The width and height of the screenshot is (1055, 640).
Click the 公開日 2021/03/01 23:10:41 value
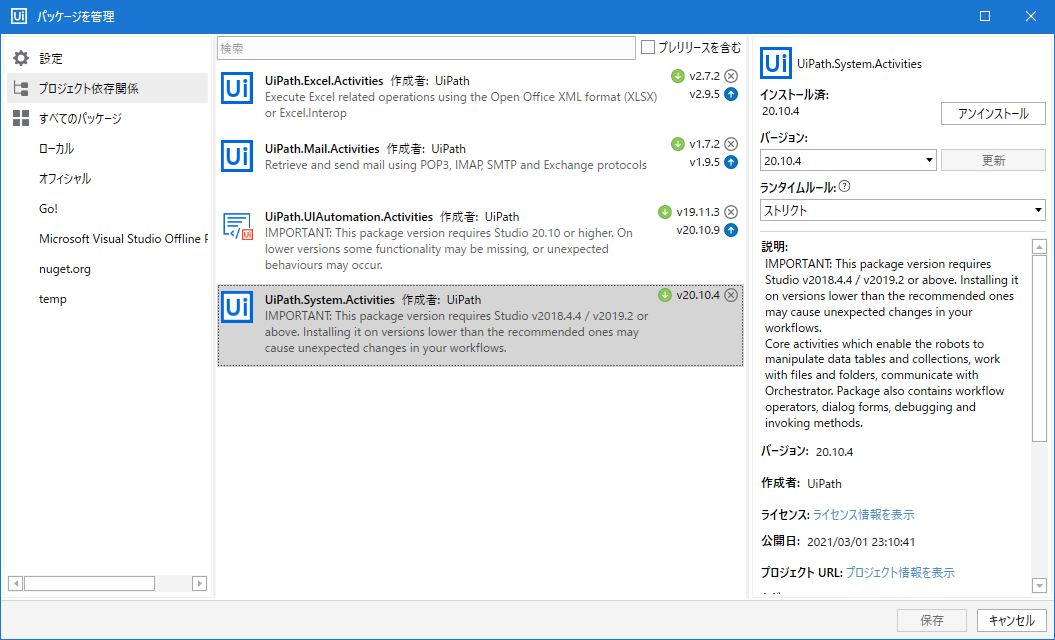click(861, 542)
